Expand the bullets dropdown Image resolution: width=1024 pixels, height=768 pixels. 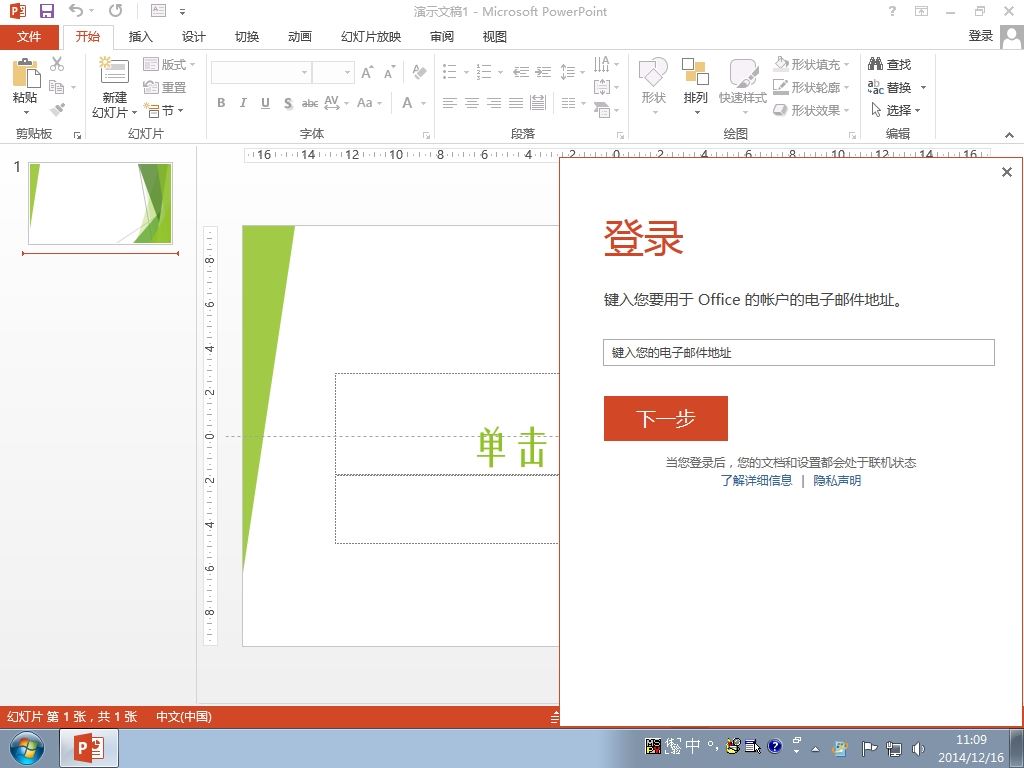tap(466, 72)
